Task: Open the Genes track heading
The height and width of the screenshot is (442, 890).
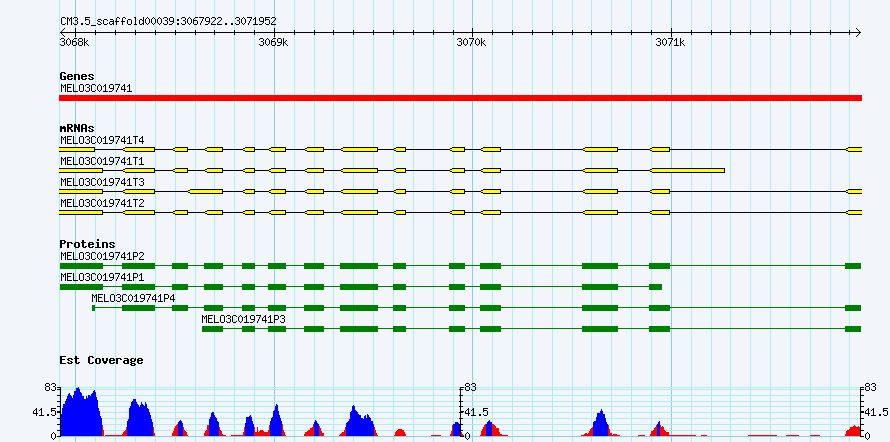Action: (77, 76)
